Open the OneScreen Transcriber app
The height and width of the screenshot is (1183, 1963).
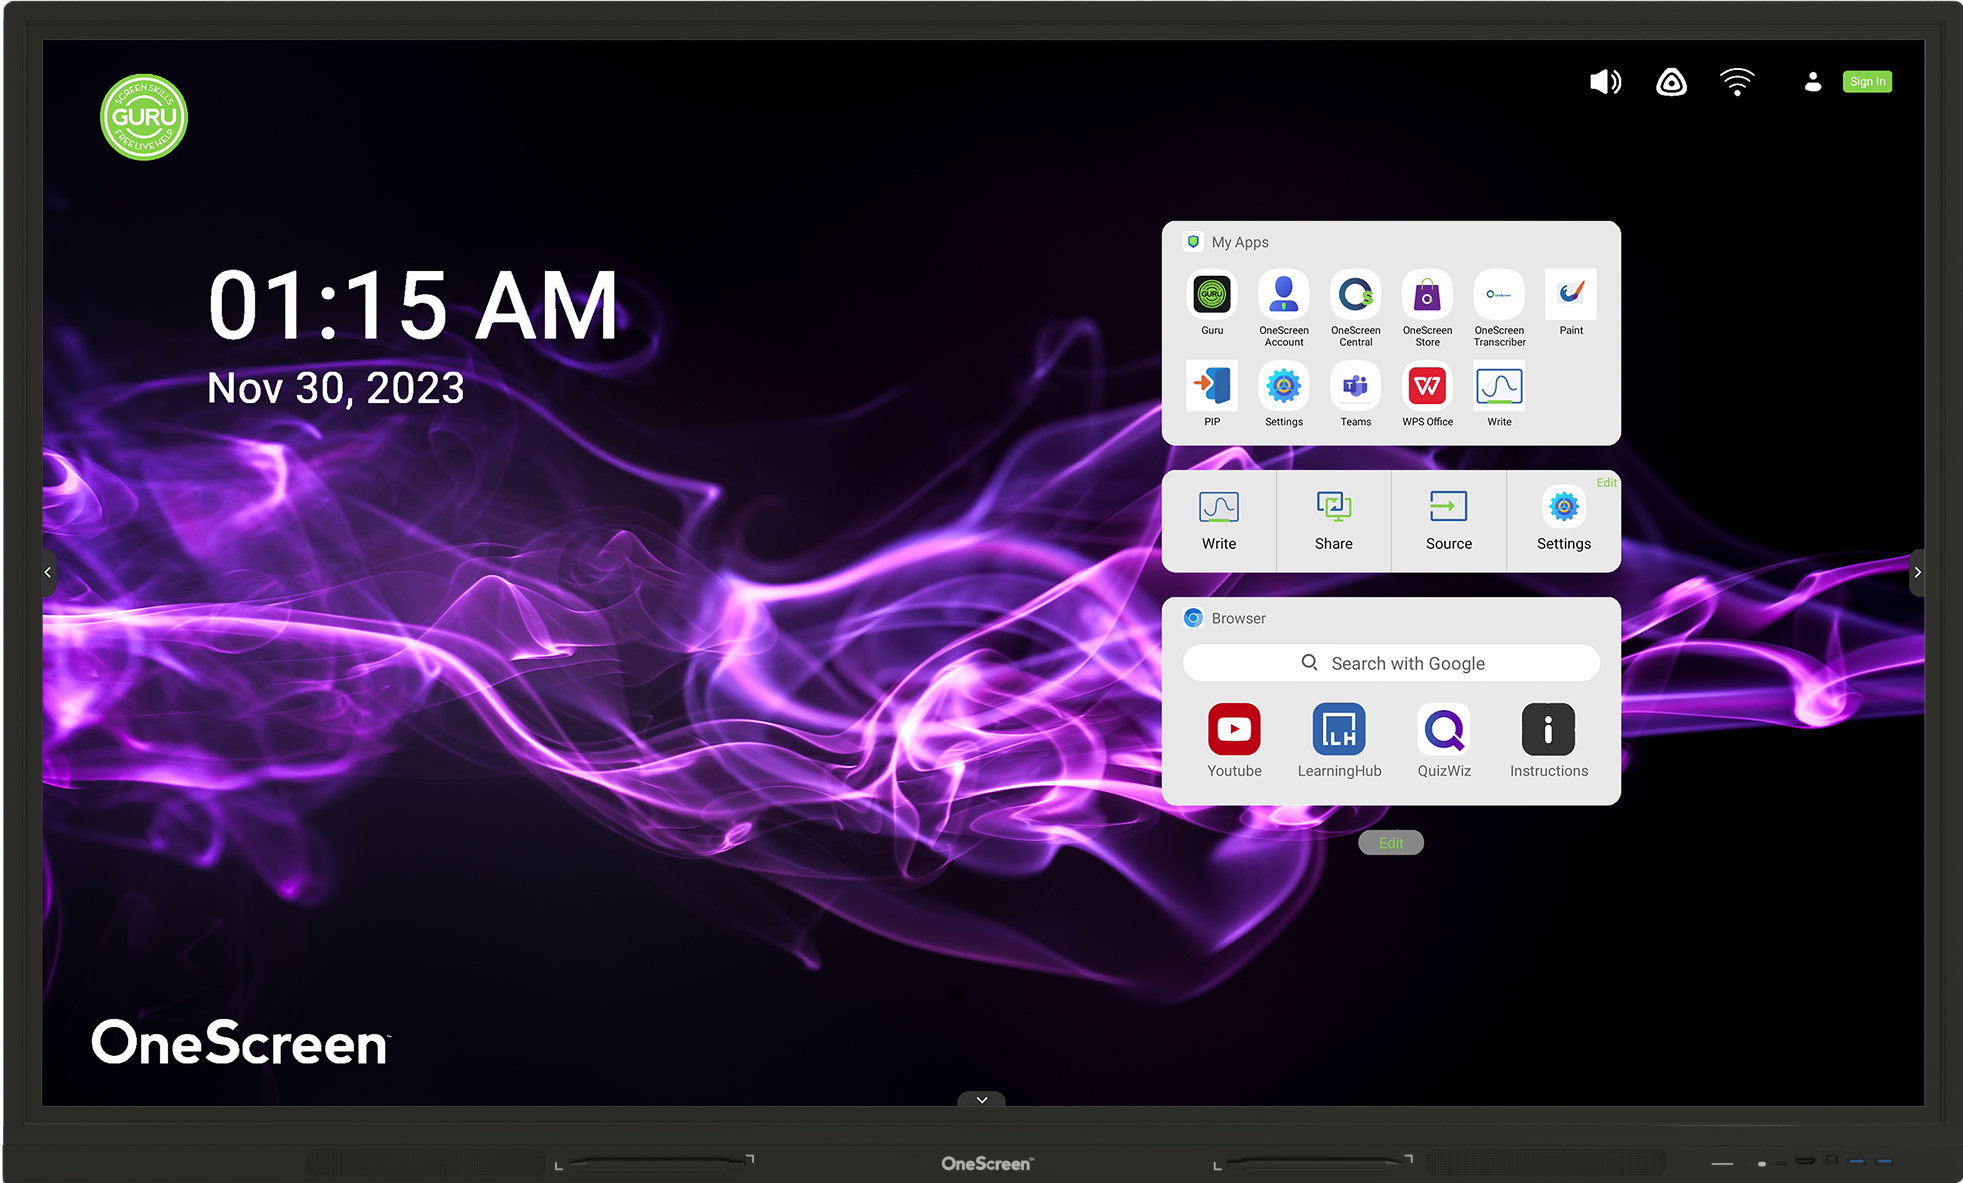tap(1499, 295)
